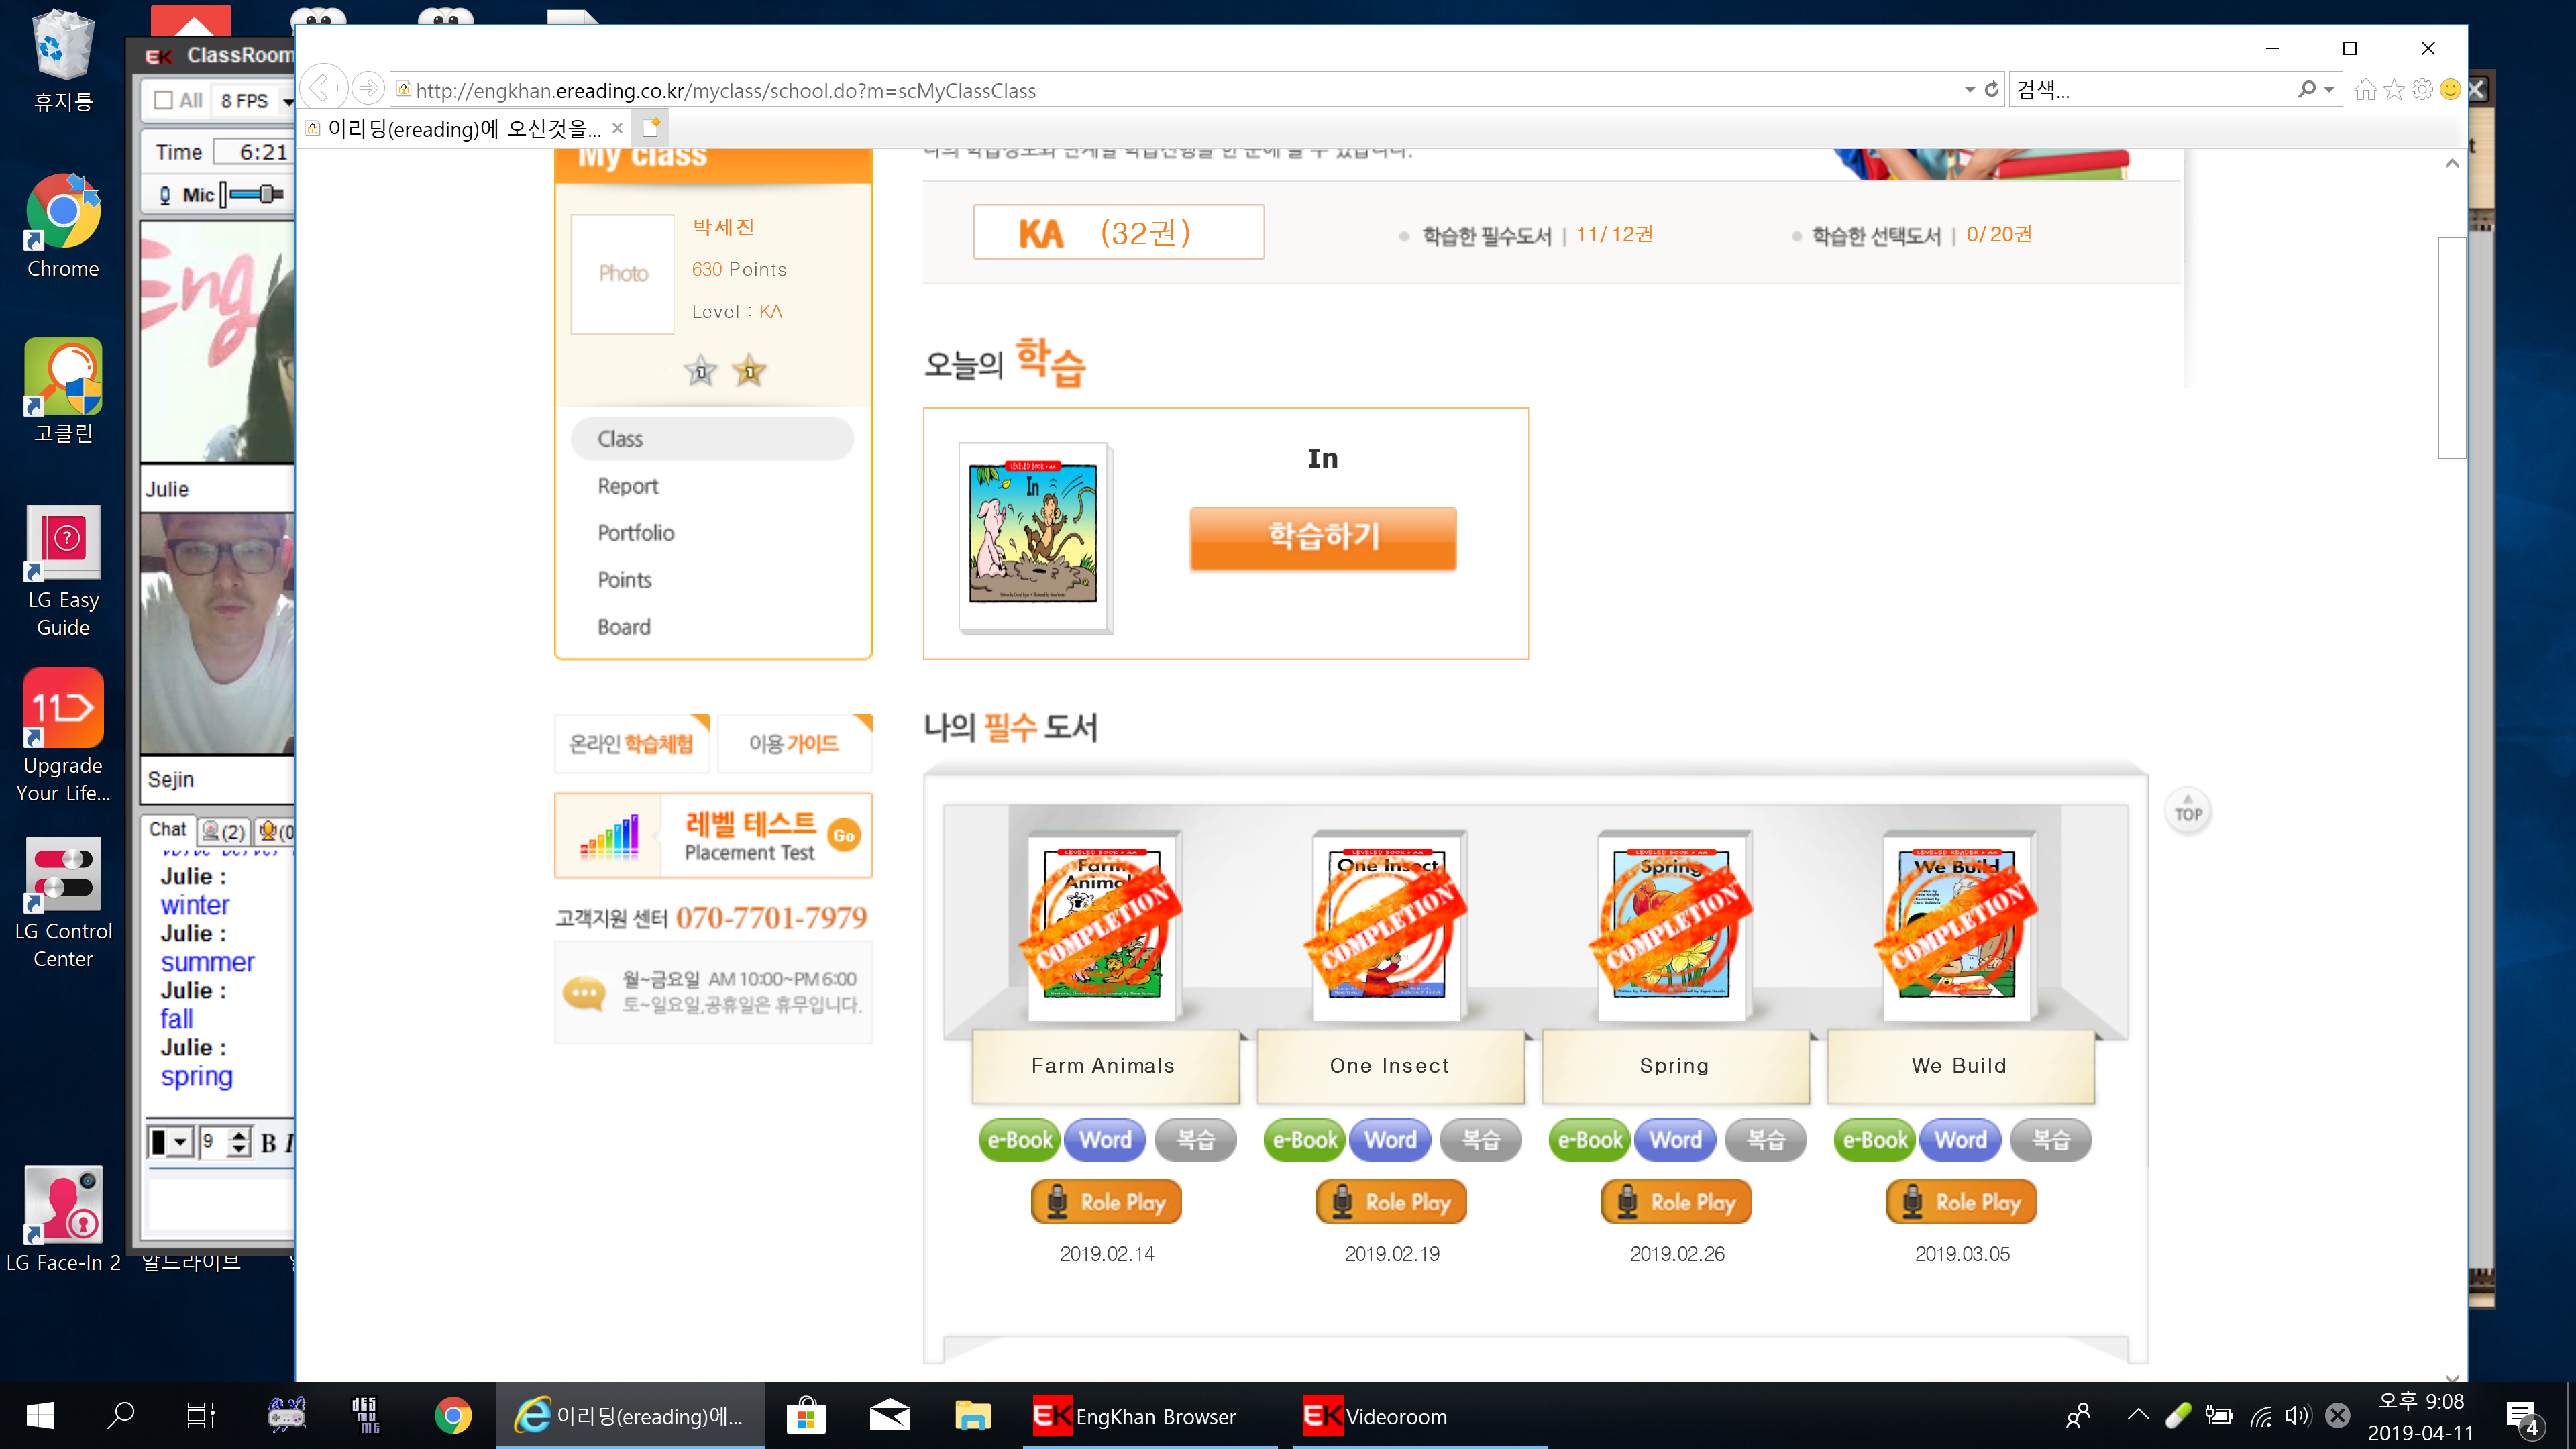Open the Placement Test Go banner
2576x1449 pixels.
(713, 836)
